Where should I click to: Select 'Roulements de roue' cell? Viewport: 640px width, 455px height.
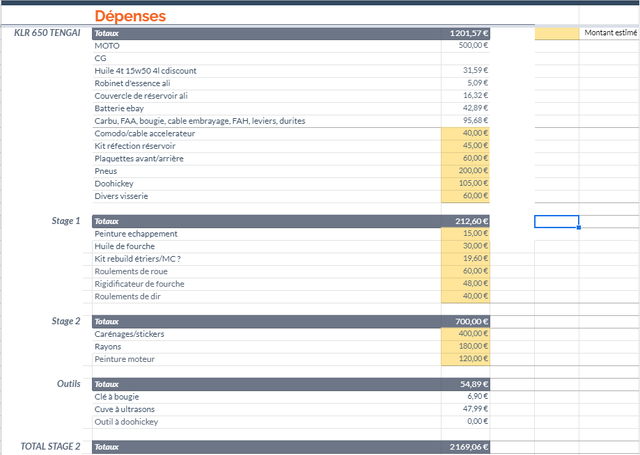(x=267, y=271)
